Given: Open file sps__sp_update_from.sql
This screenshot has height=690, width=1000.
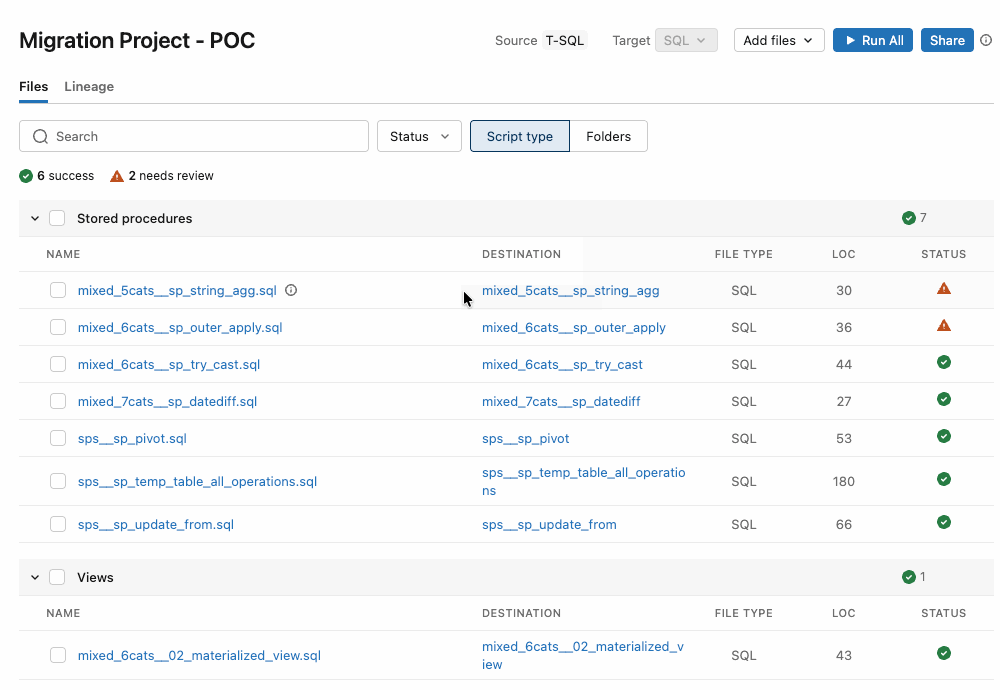Looking at the screenshot, I should click(x=156, y=524).
